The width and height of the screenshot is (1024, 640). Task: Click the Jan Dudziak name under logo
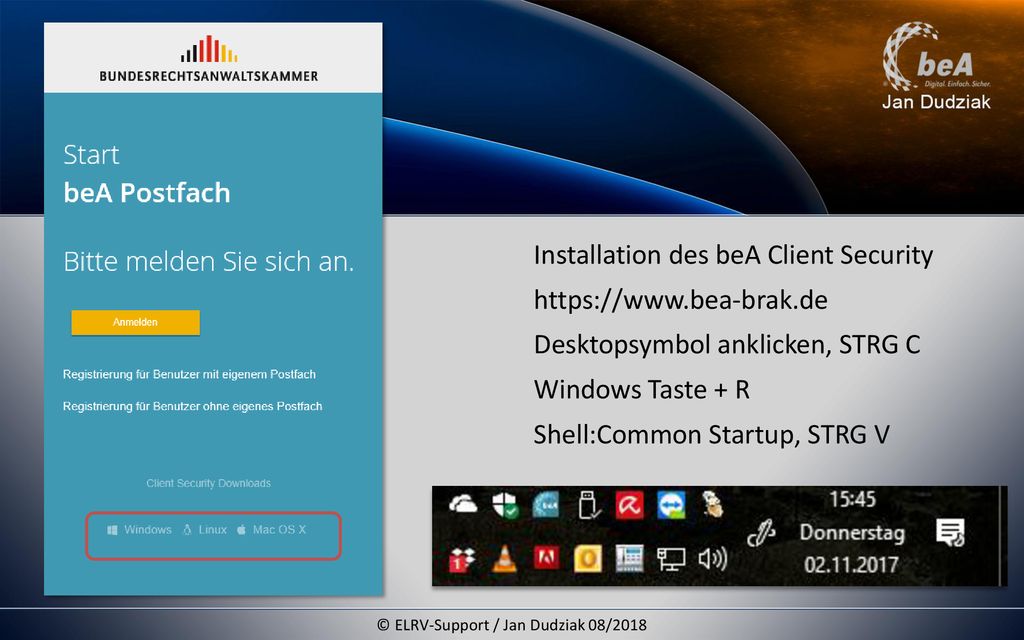[x=936, y=102]
